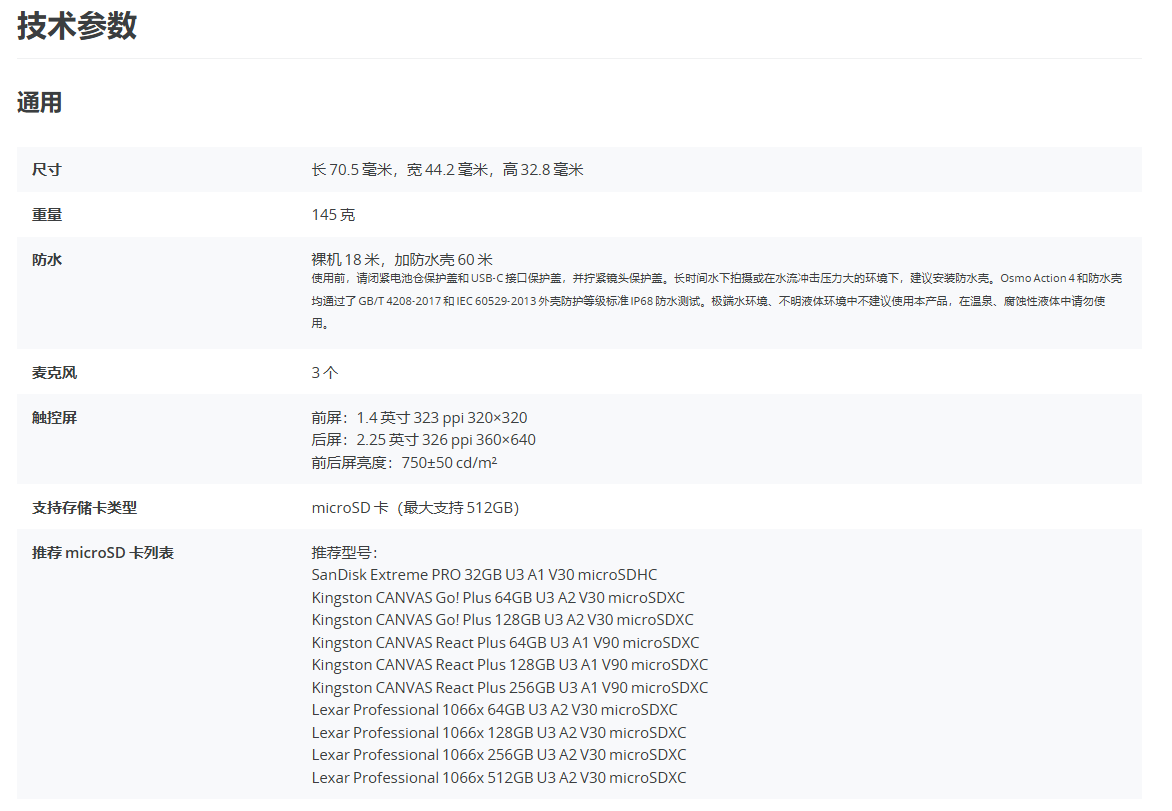Click the 尺寸 row label
1172x811 pixels.
47,170
